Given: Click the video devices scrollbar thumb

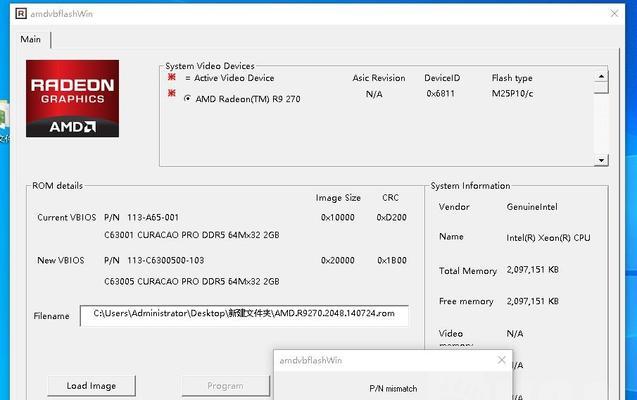Looking at the screenshot, I should tap(601, 88).
